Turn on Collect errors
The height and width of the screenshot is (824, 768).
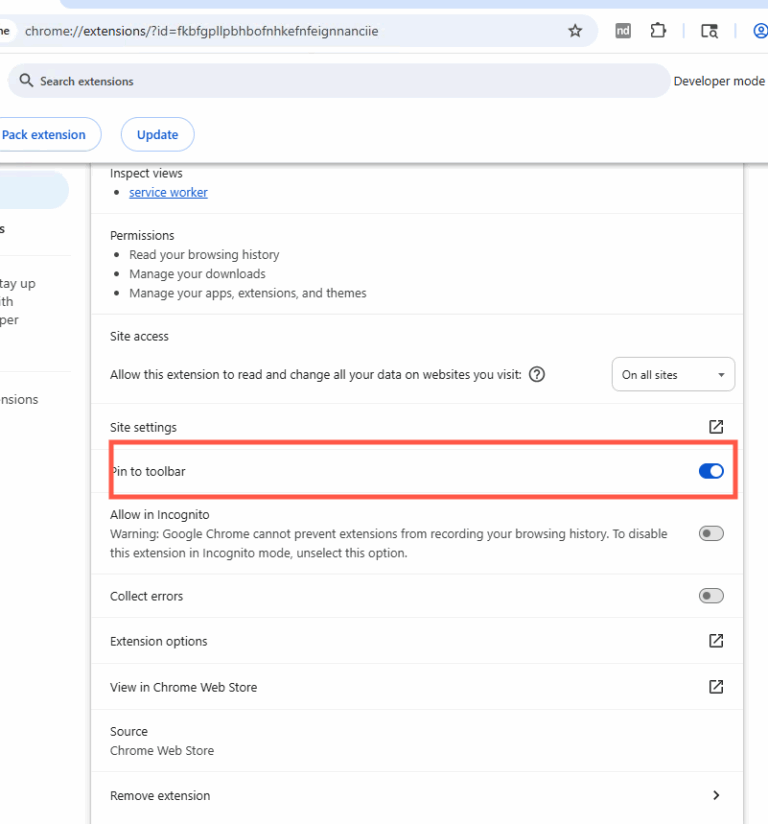(711, 595)
